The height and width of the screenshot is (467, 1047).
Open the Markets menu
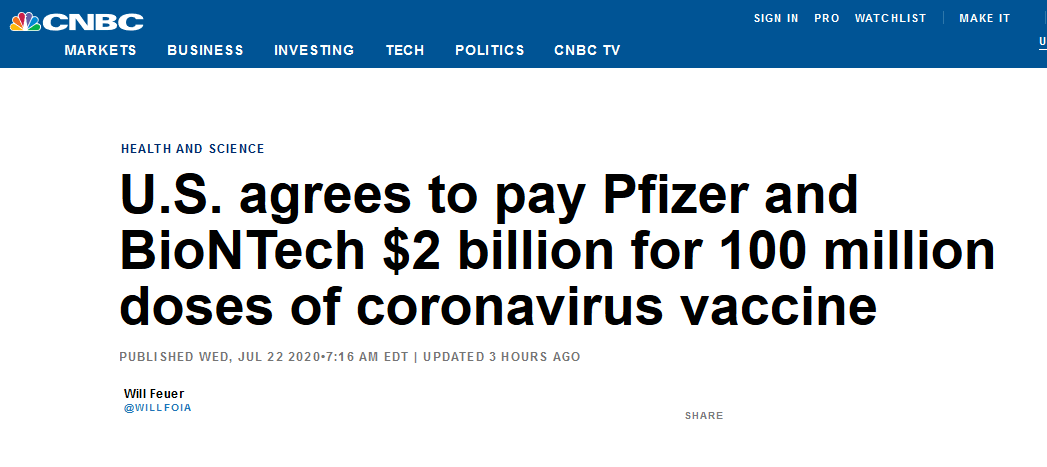(100, 50)
